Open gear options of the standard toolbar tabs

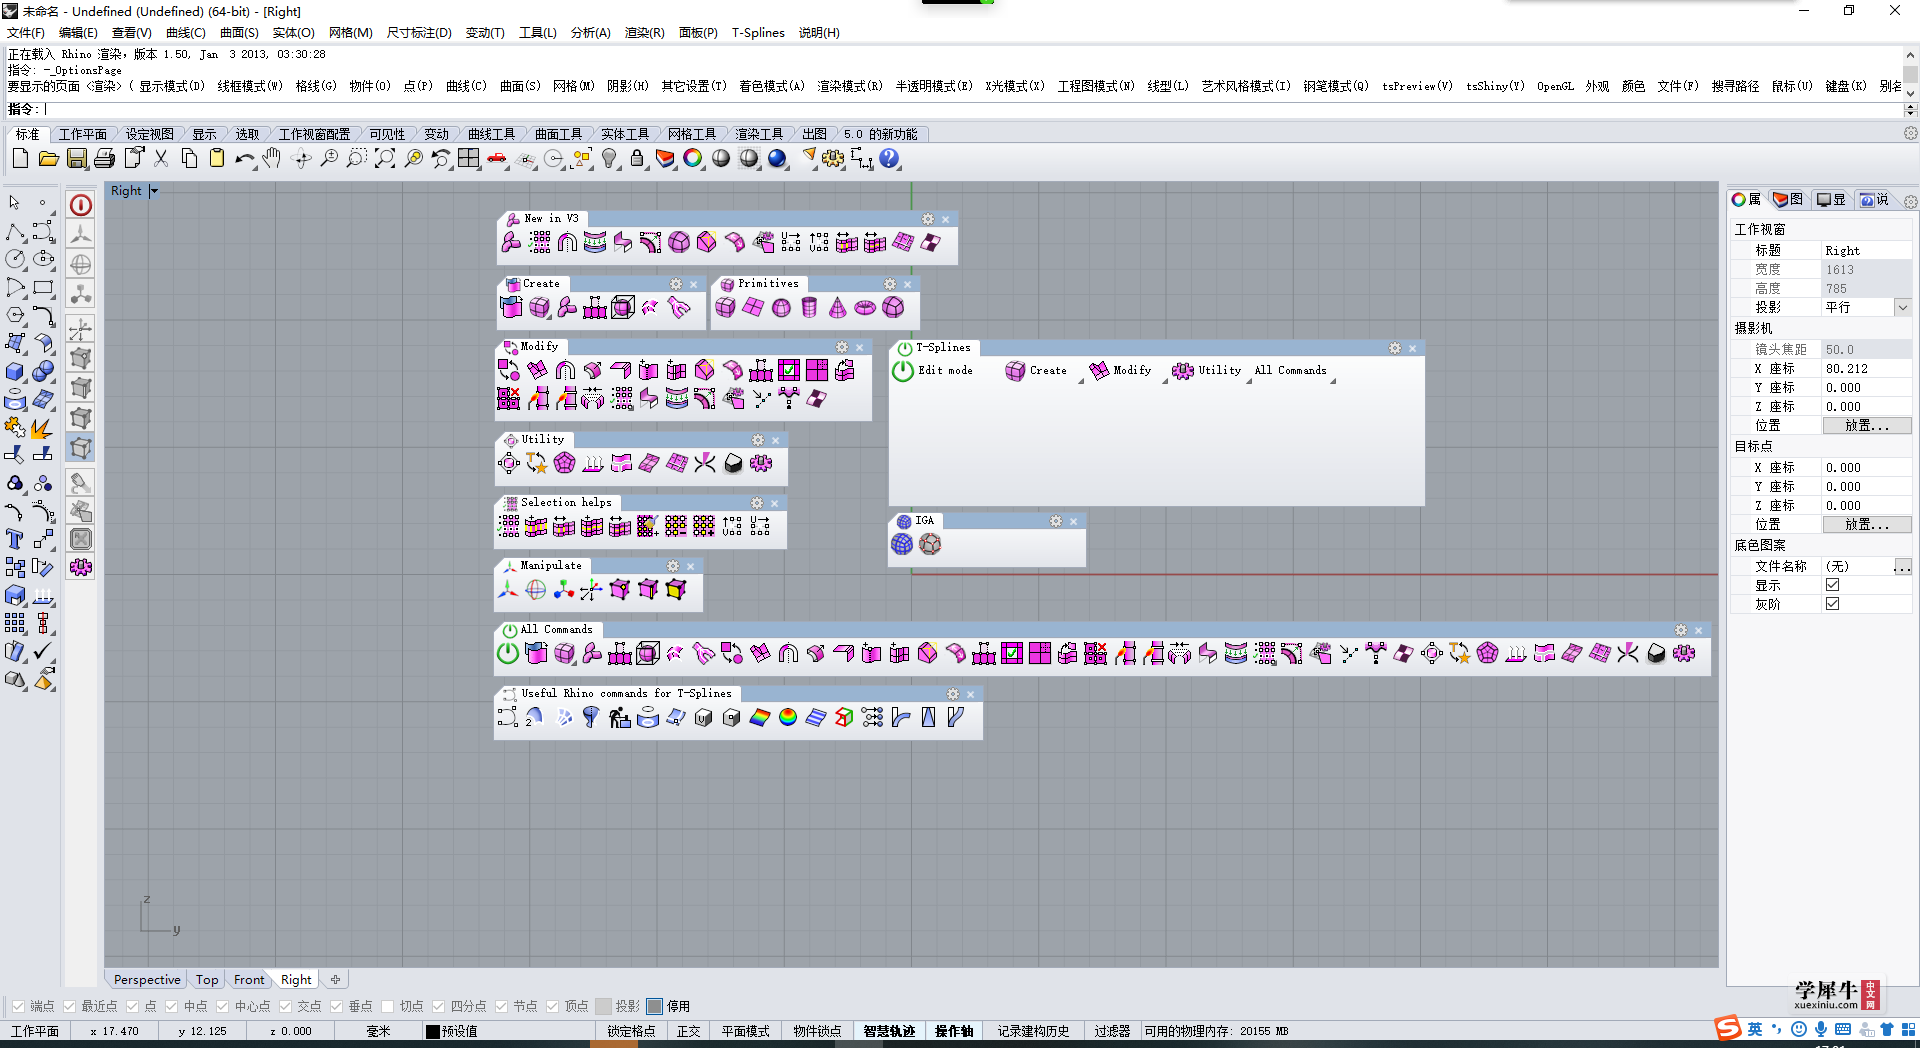coord(1910,134)
